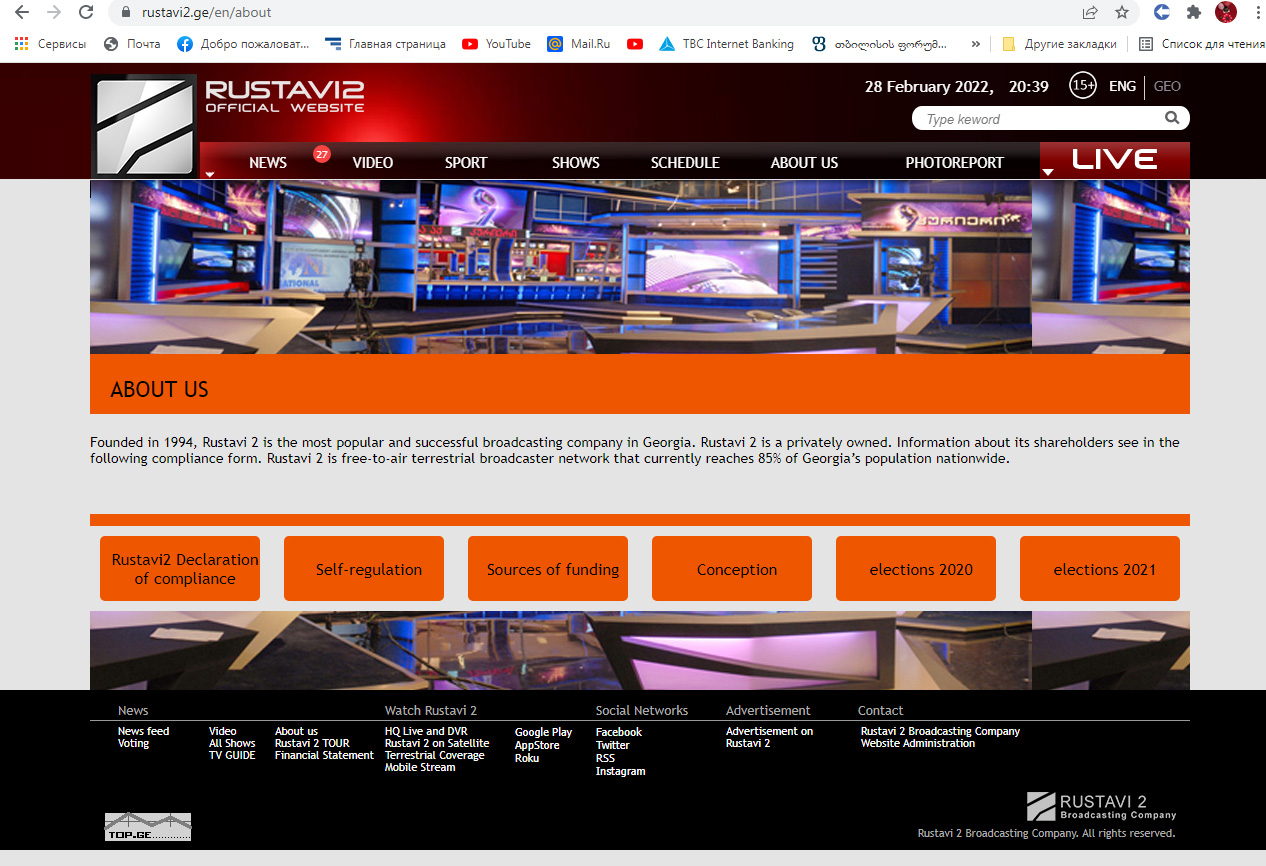Viewport: 1266px width, 866px height.
Task: Expand the LIVE dropdown arrow
Action: tap(1047, 172)
